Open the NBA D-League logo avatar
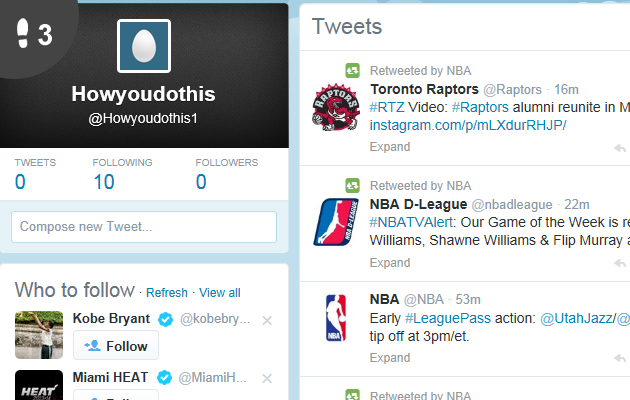 [x=336, y=222]
